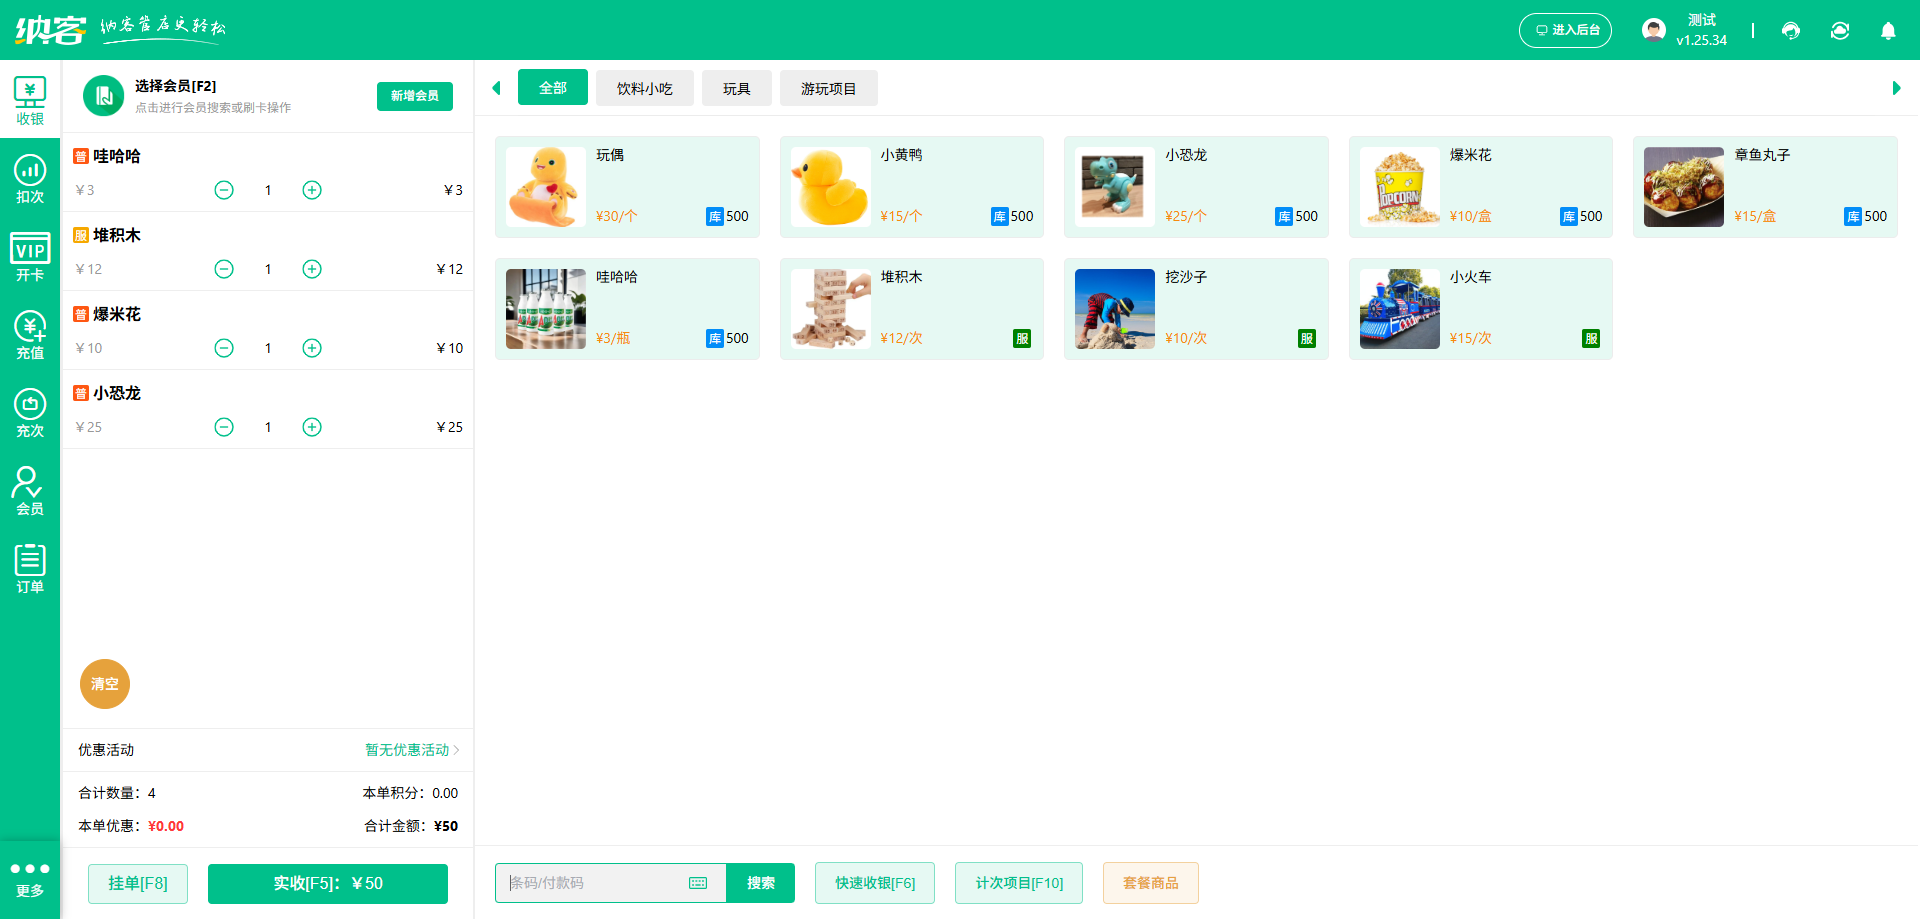Switch to the 玩具 category tab
Viewport: 1920px width, 919px height.
[x=737, y=88]
